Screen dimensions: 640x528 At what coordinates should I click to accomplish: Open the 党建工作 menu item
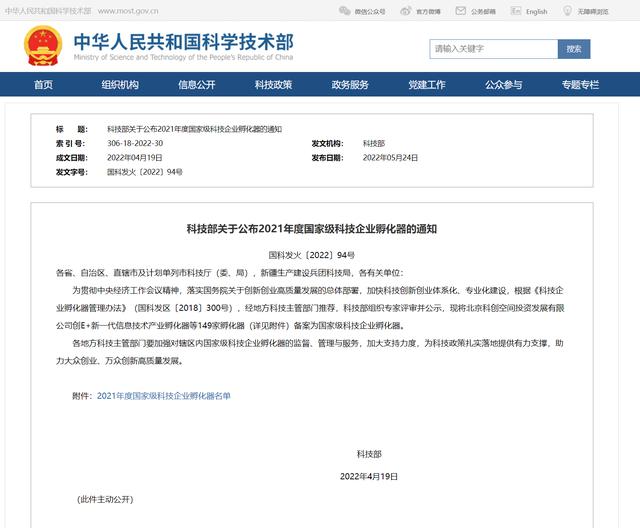point(427,84)
